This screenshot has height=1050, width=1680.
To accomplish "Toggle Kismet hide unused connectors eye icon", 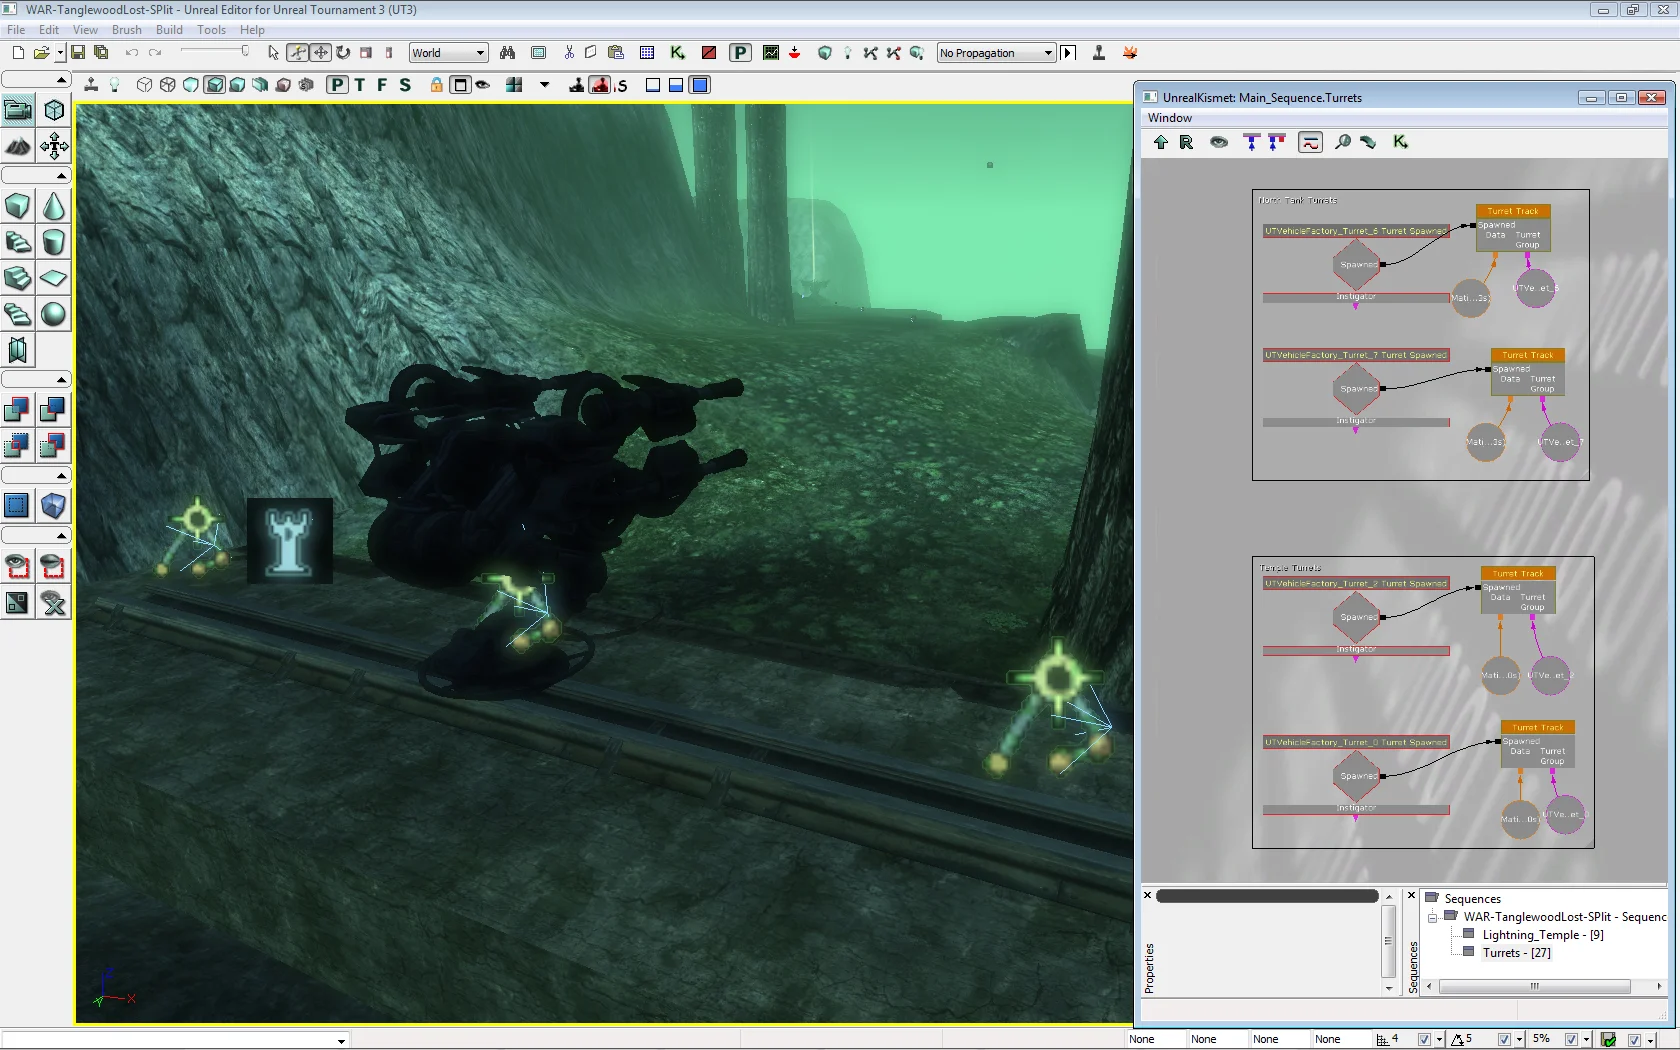I will (1219, 142).
